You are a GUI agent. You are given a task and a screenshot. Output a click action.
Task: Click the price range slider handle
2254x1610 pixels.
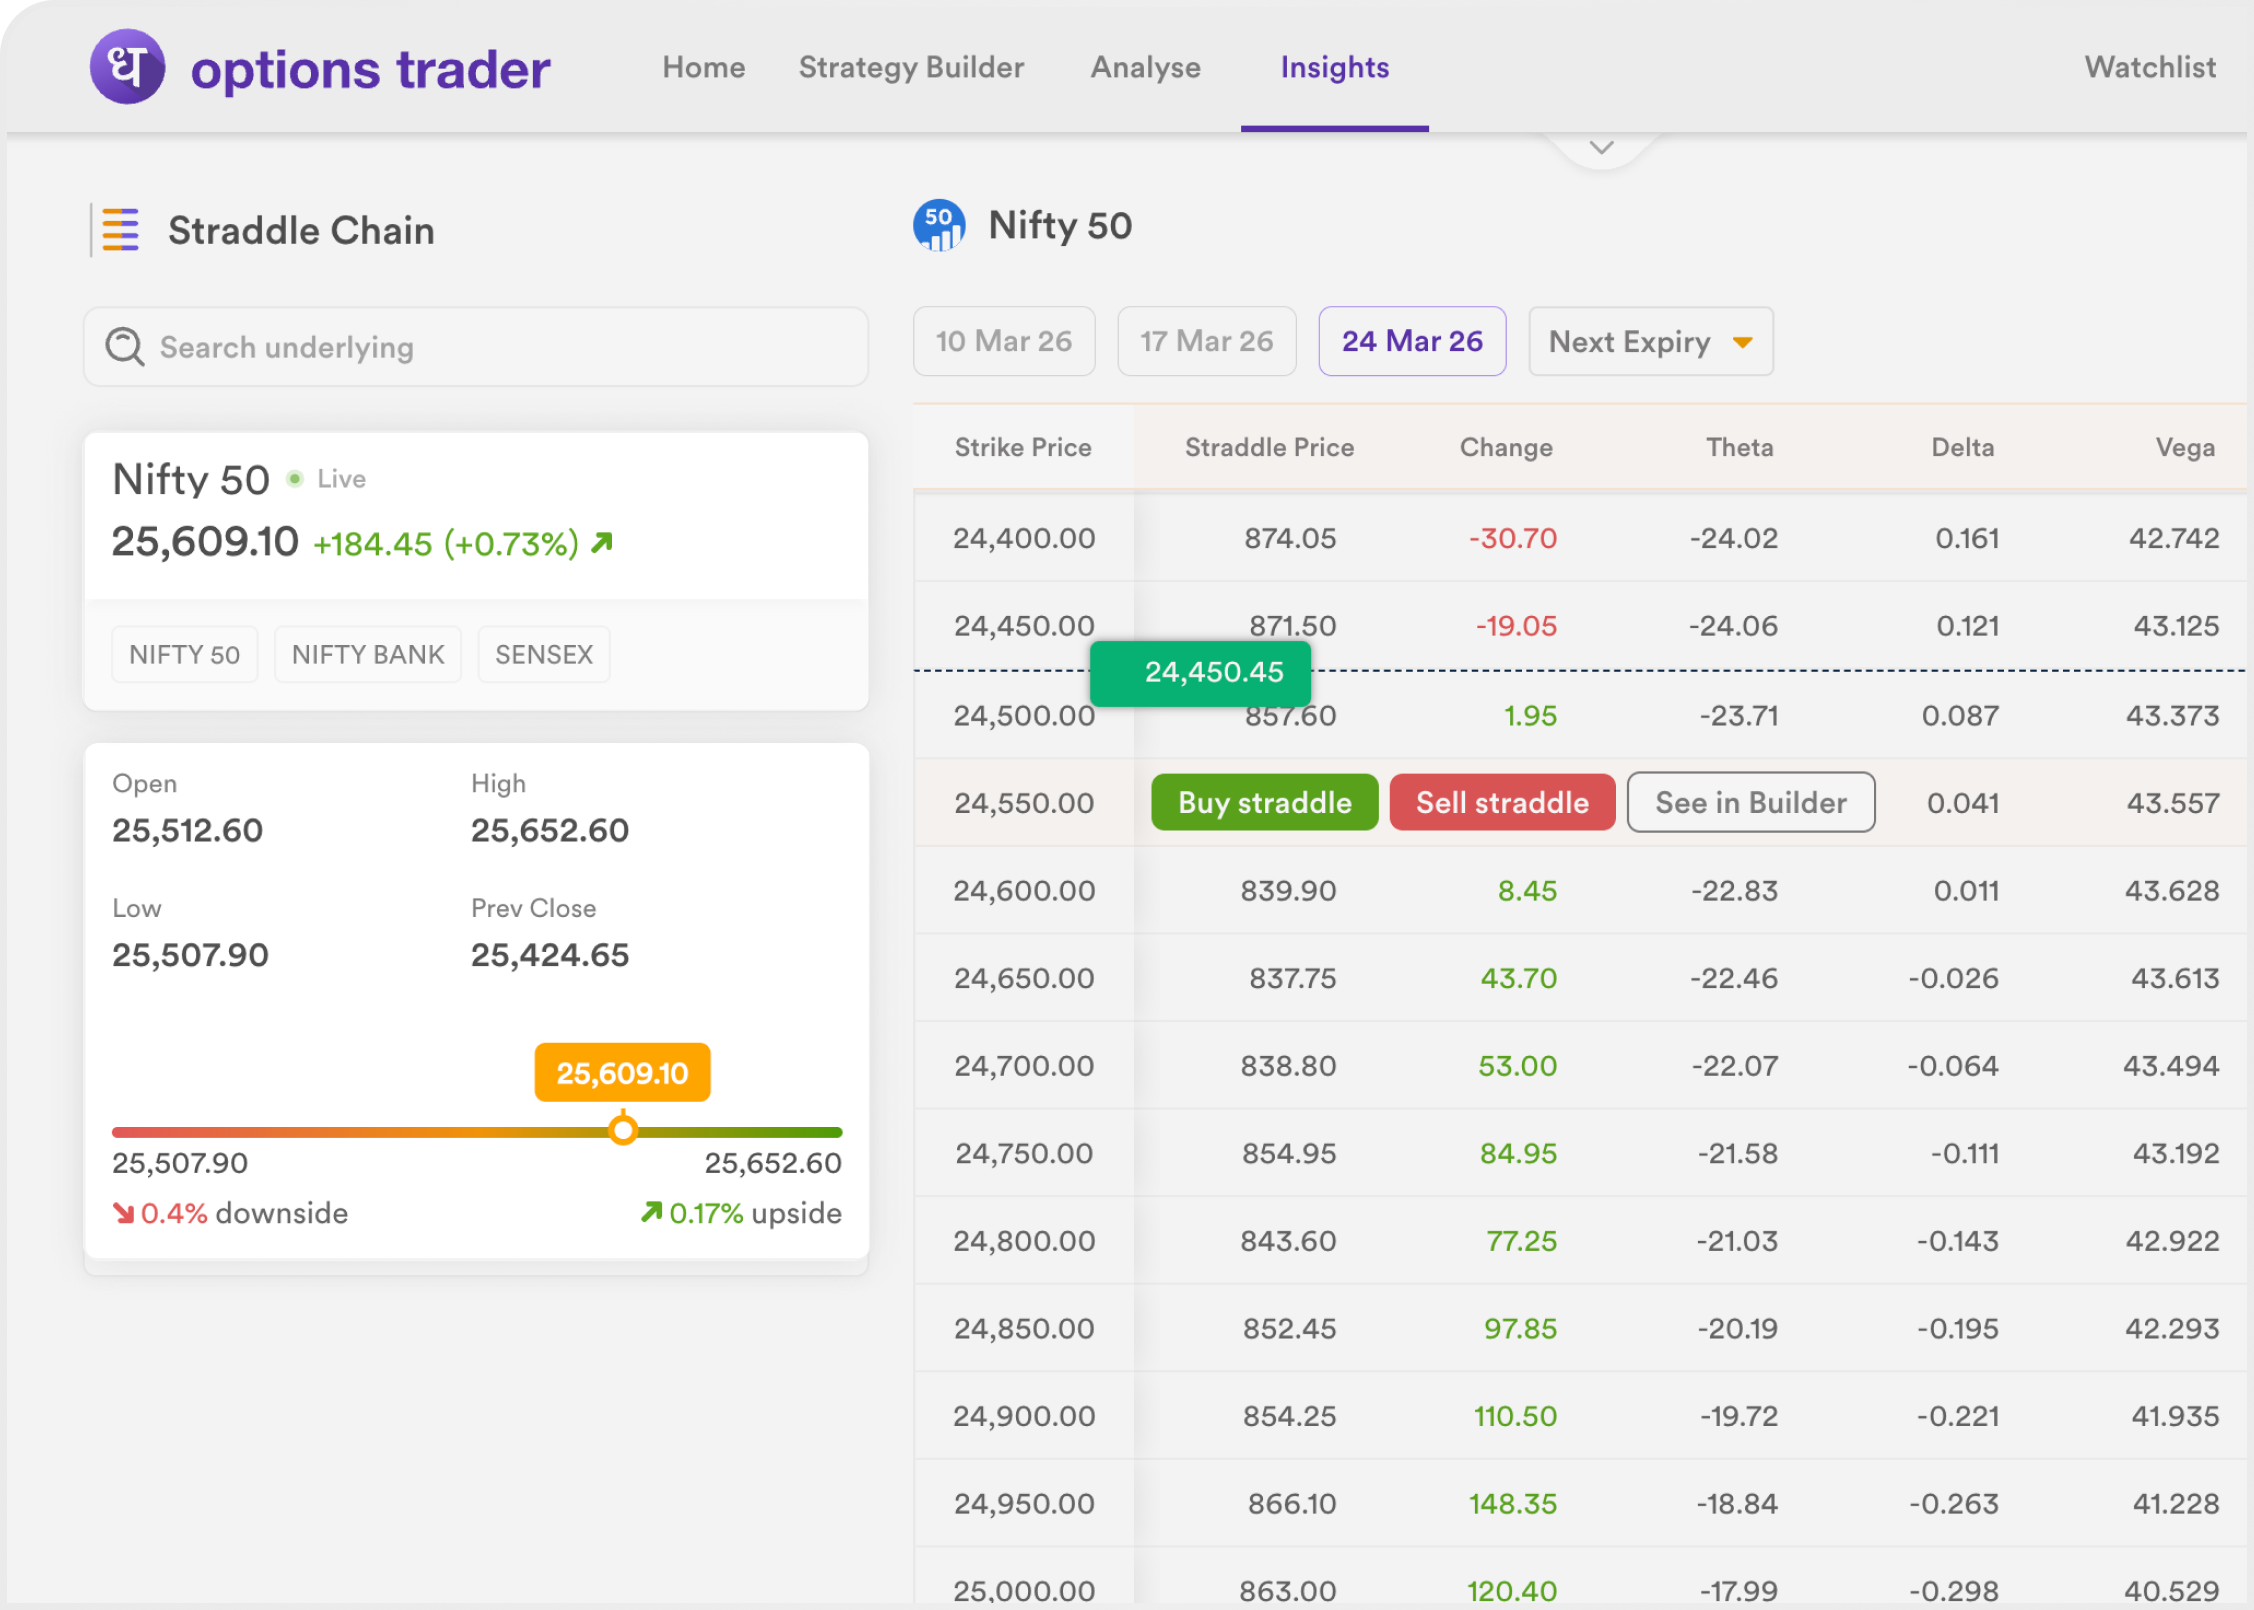[623, 1130]
